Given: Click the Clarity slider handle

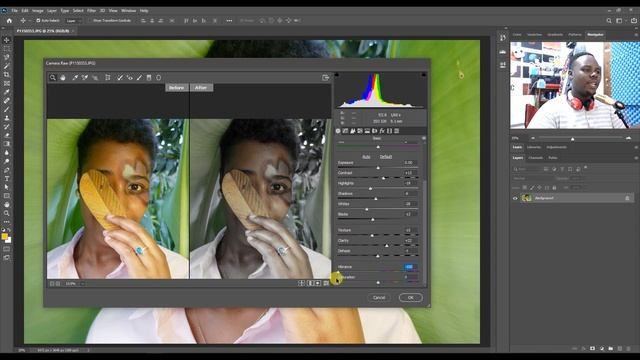Looking at the screenshot, I should [387, 246].
